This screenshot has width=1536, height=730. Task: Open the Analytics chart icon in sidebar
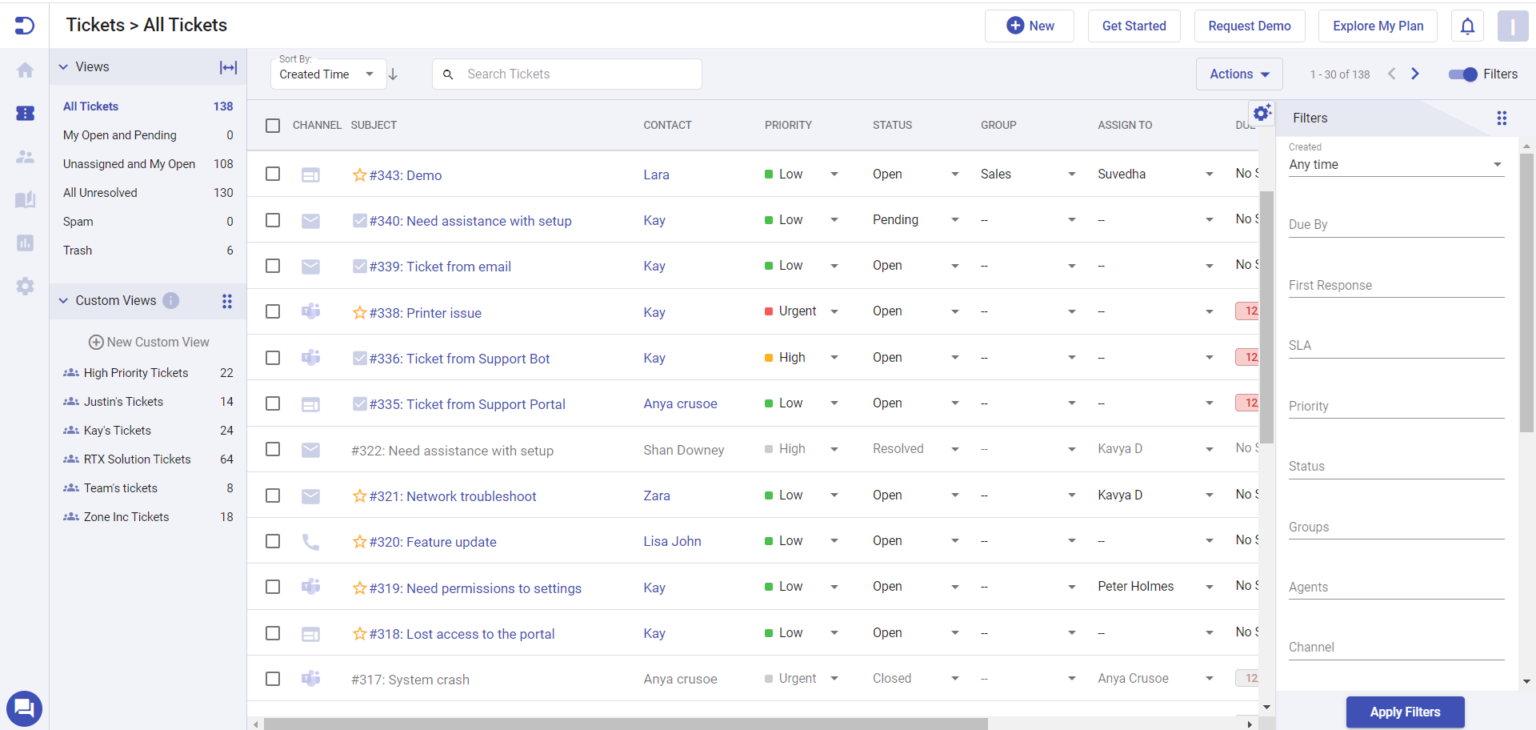[24, 241]
